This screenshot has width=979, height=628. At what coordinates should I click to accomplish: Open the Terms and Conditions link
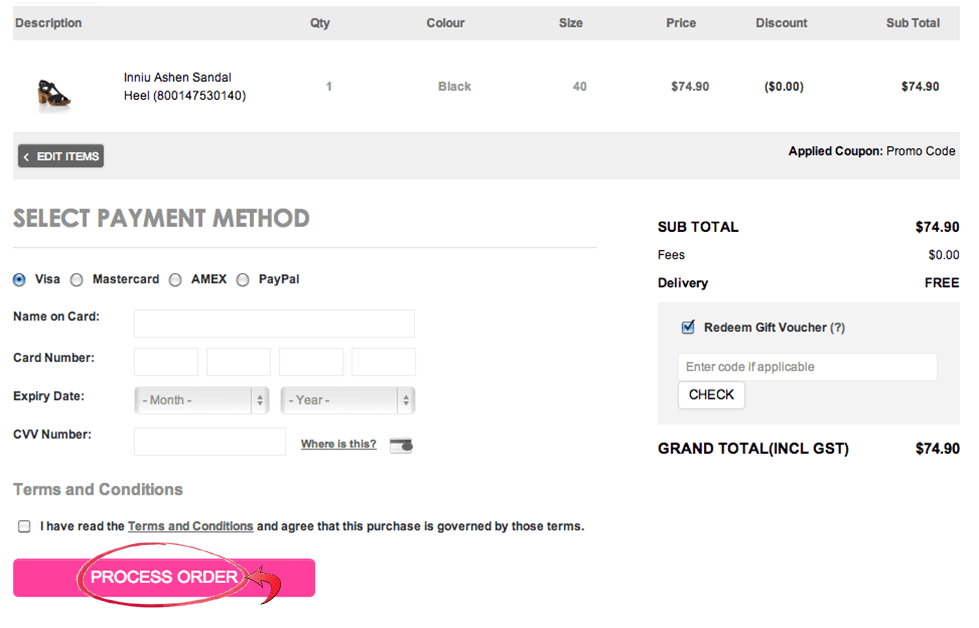coord(190,526)
